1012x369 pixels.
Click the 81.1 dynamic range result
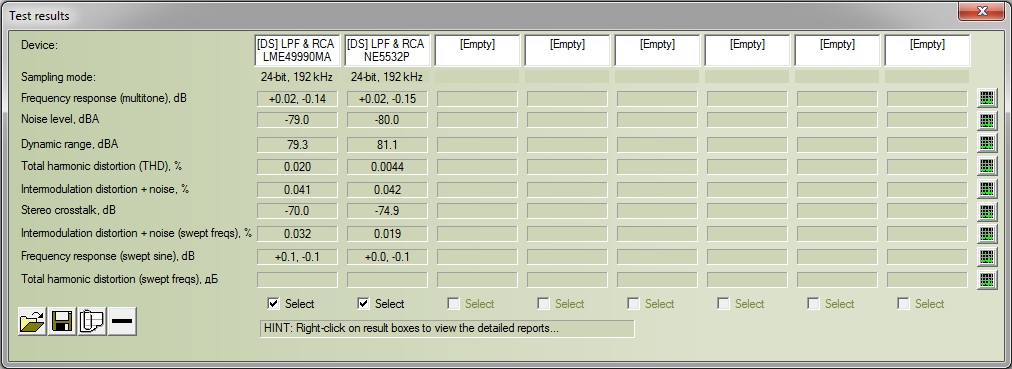tap(387, 145)
